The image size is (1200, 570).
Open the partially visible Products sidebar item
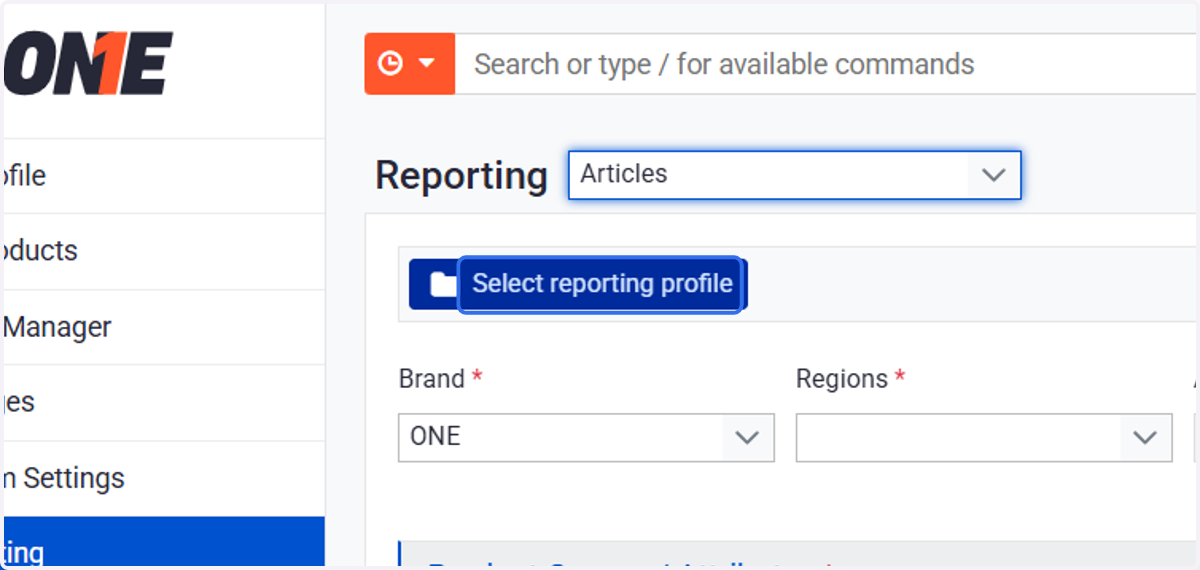164,251
